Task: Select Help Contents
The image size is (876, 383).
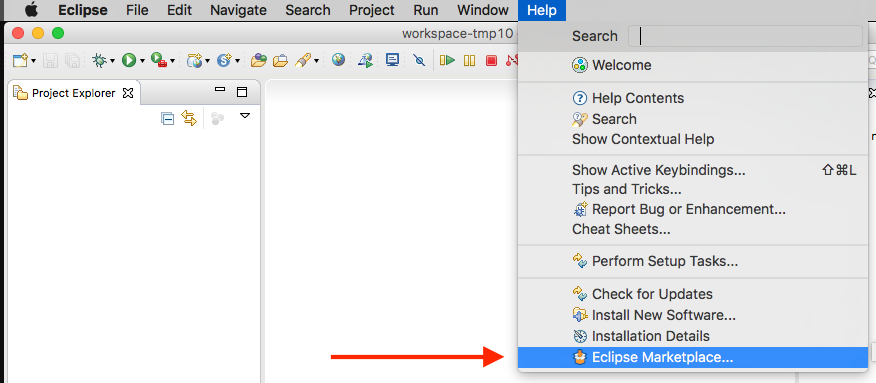Action: (693, 98)
